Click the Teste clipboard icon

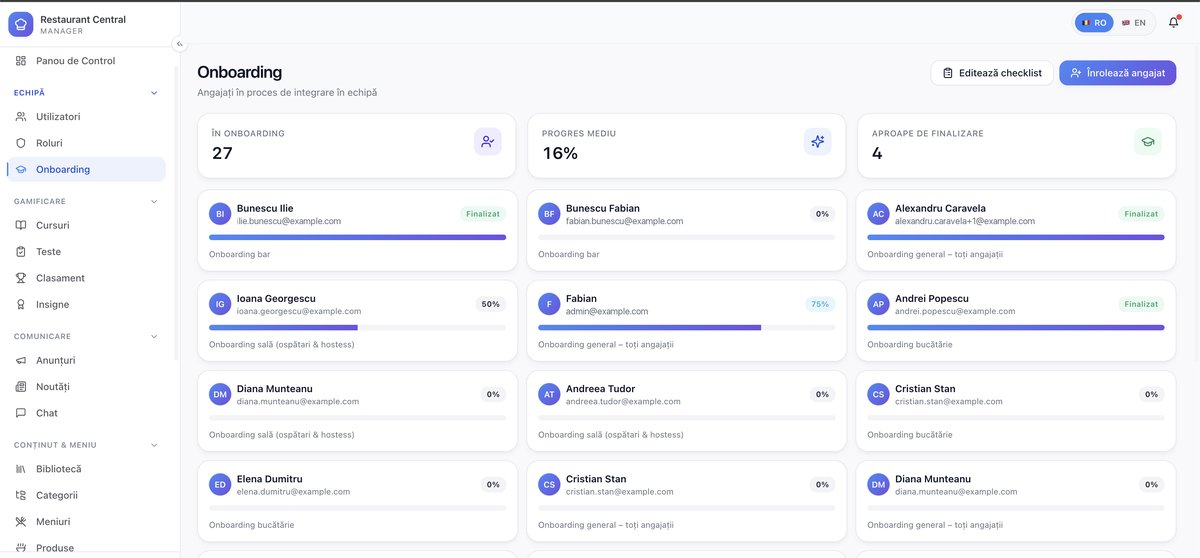[21, 252]
